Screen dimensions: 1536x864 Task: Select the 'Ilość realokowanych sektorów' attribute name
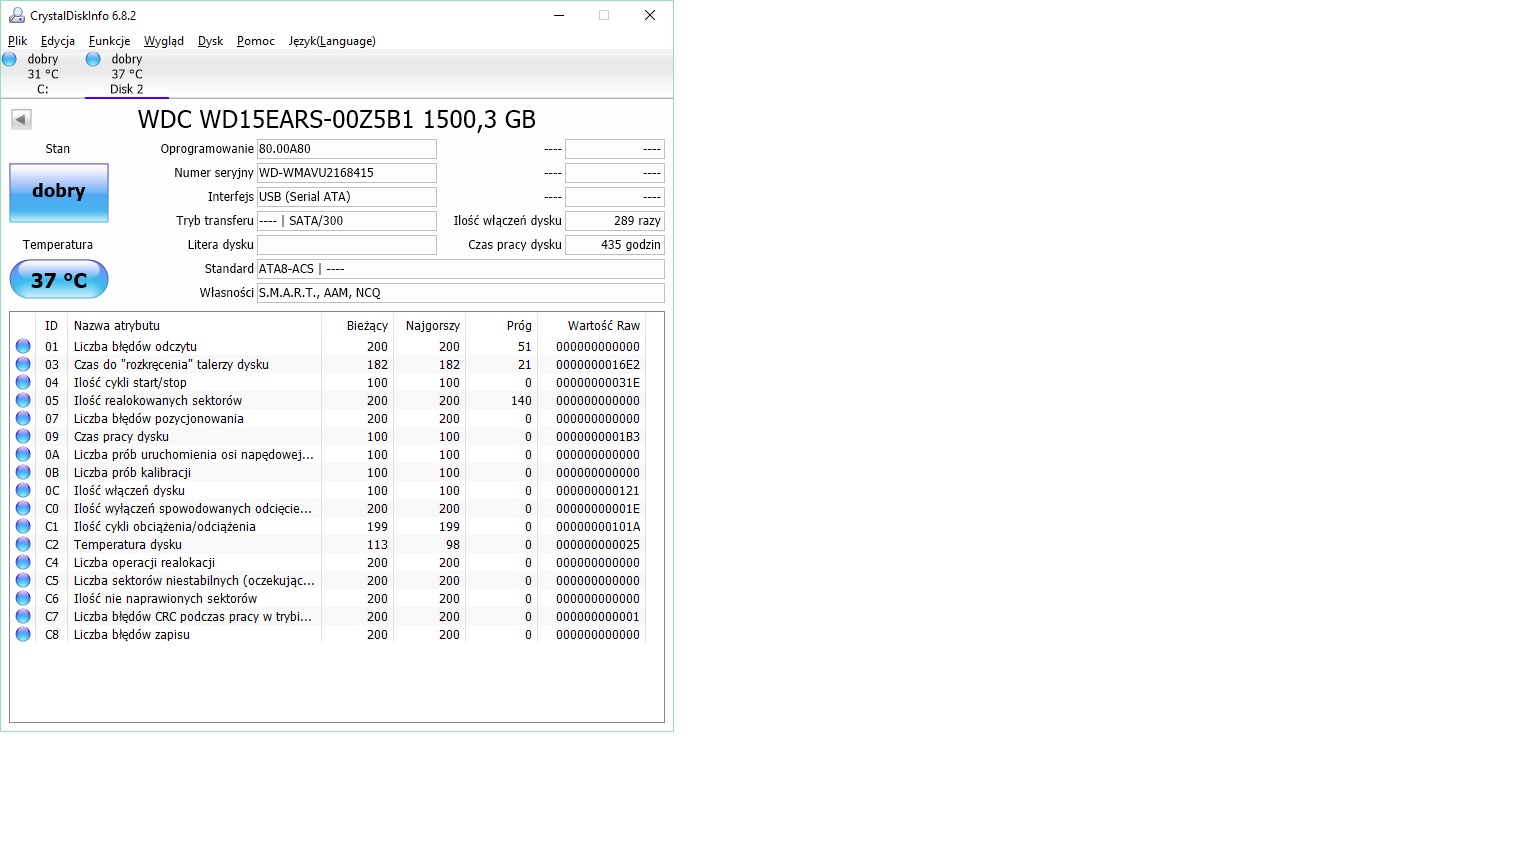(158, 401)
